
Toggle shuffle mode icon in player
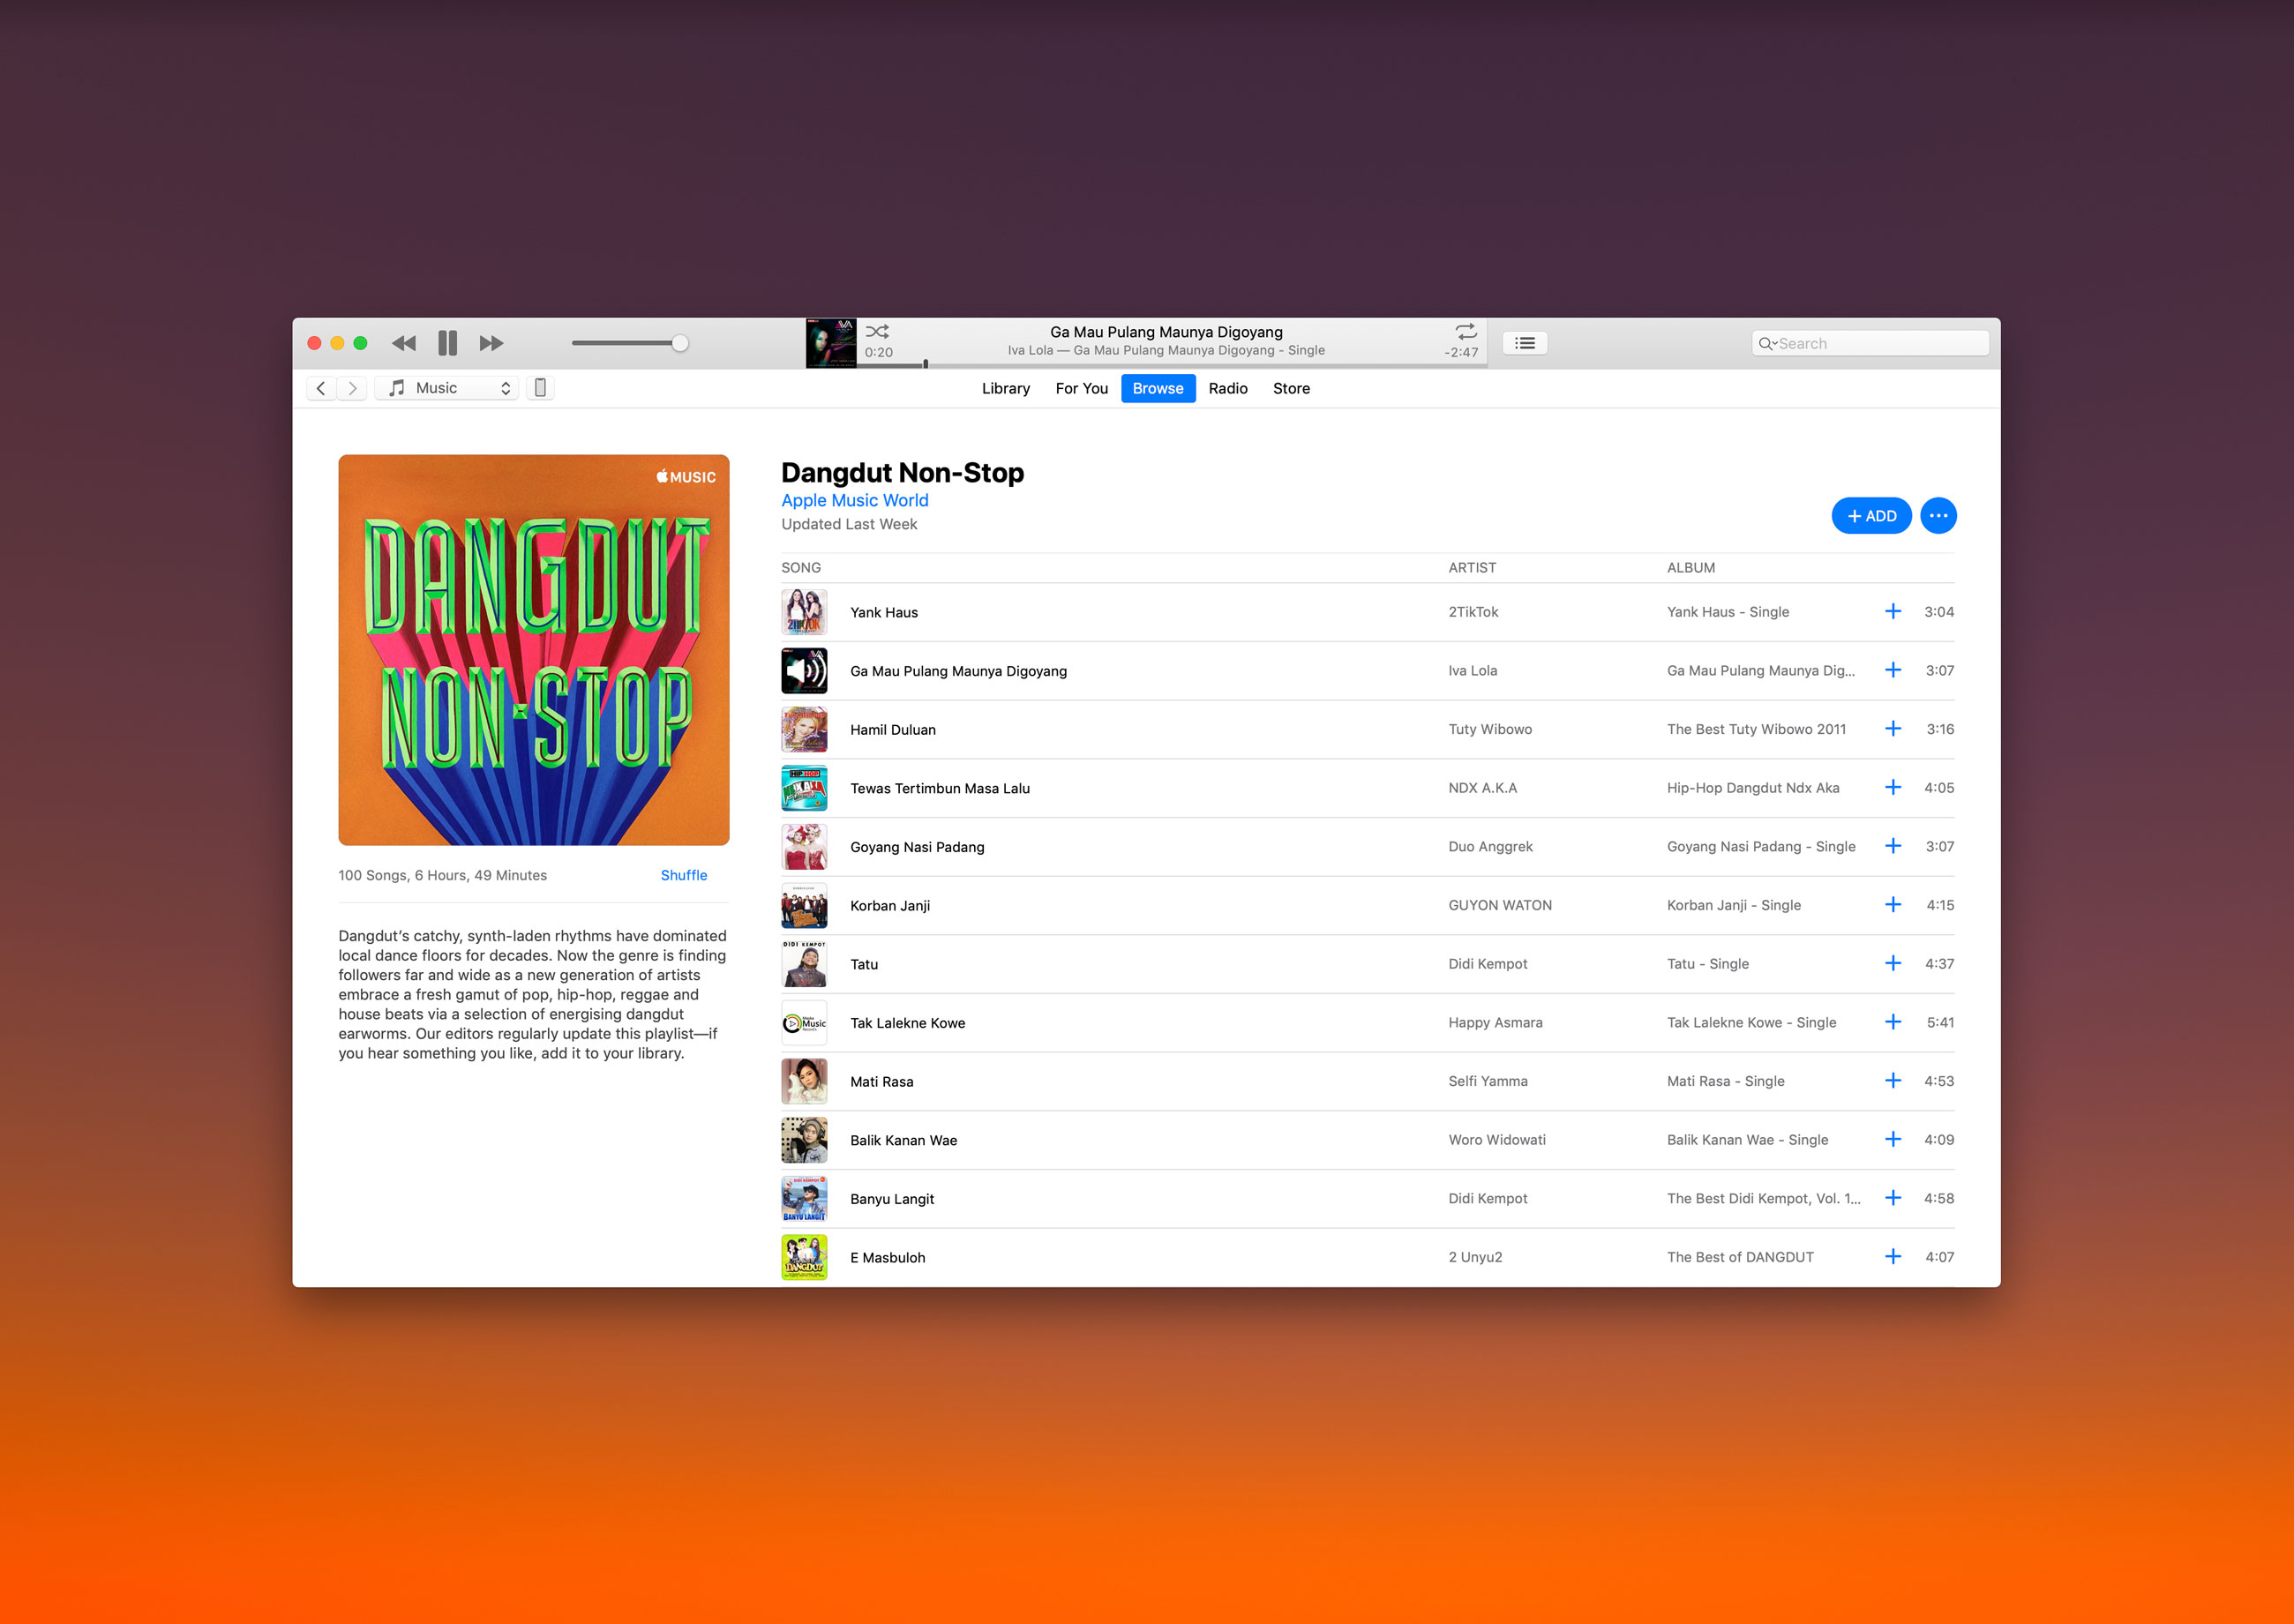877,332
